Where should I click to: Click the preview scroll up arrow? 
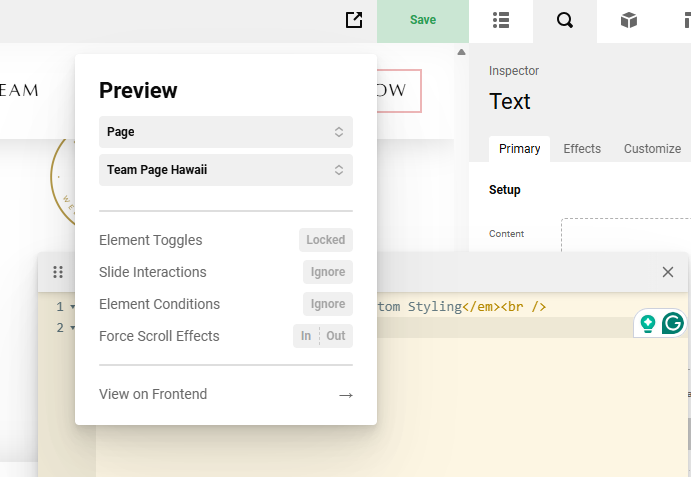pyautogui.click(x=461, y=52)
